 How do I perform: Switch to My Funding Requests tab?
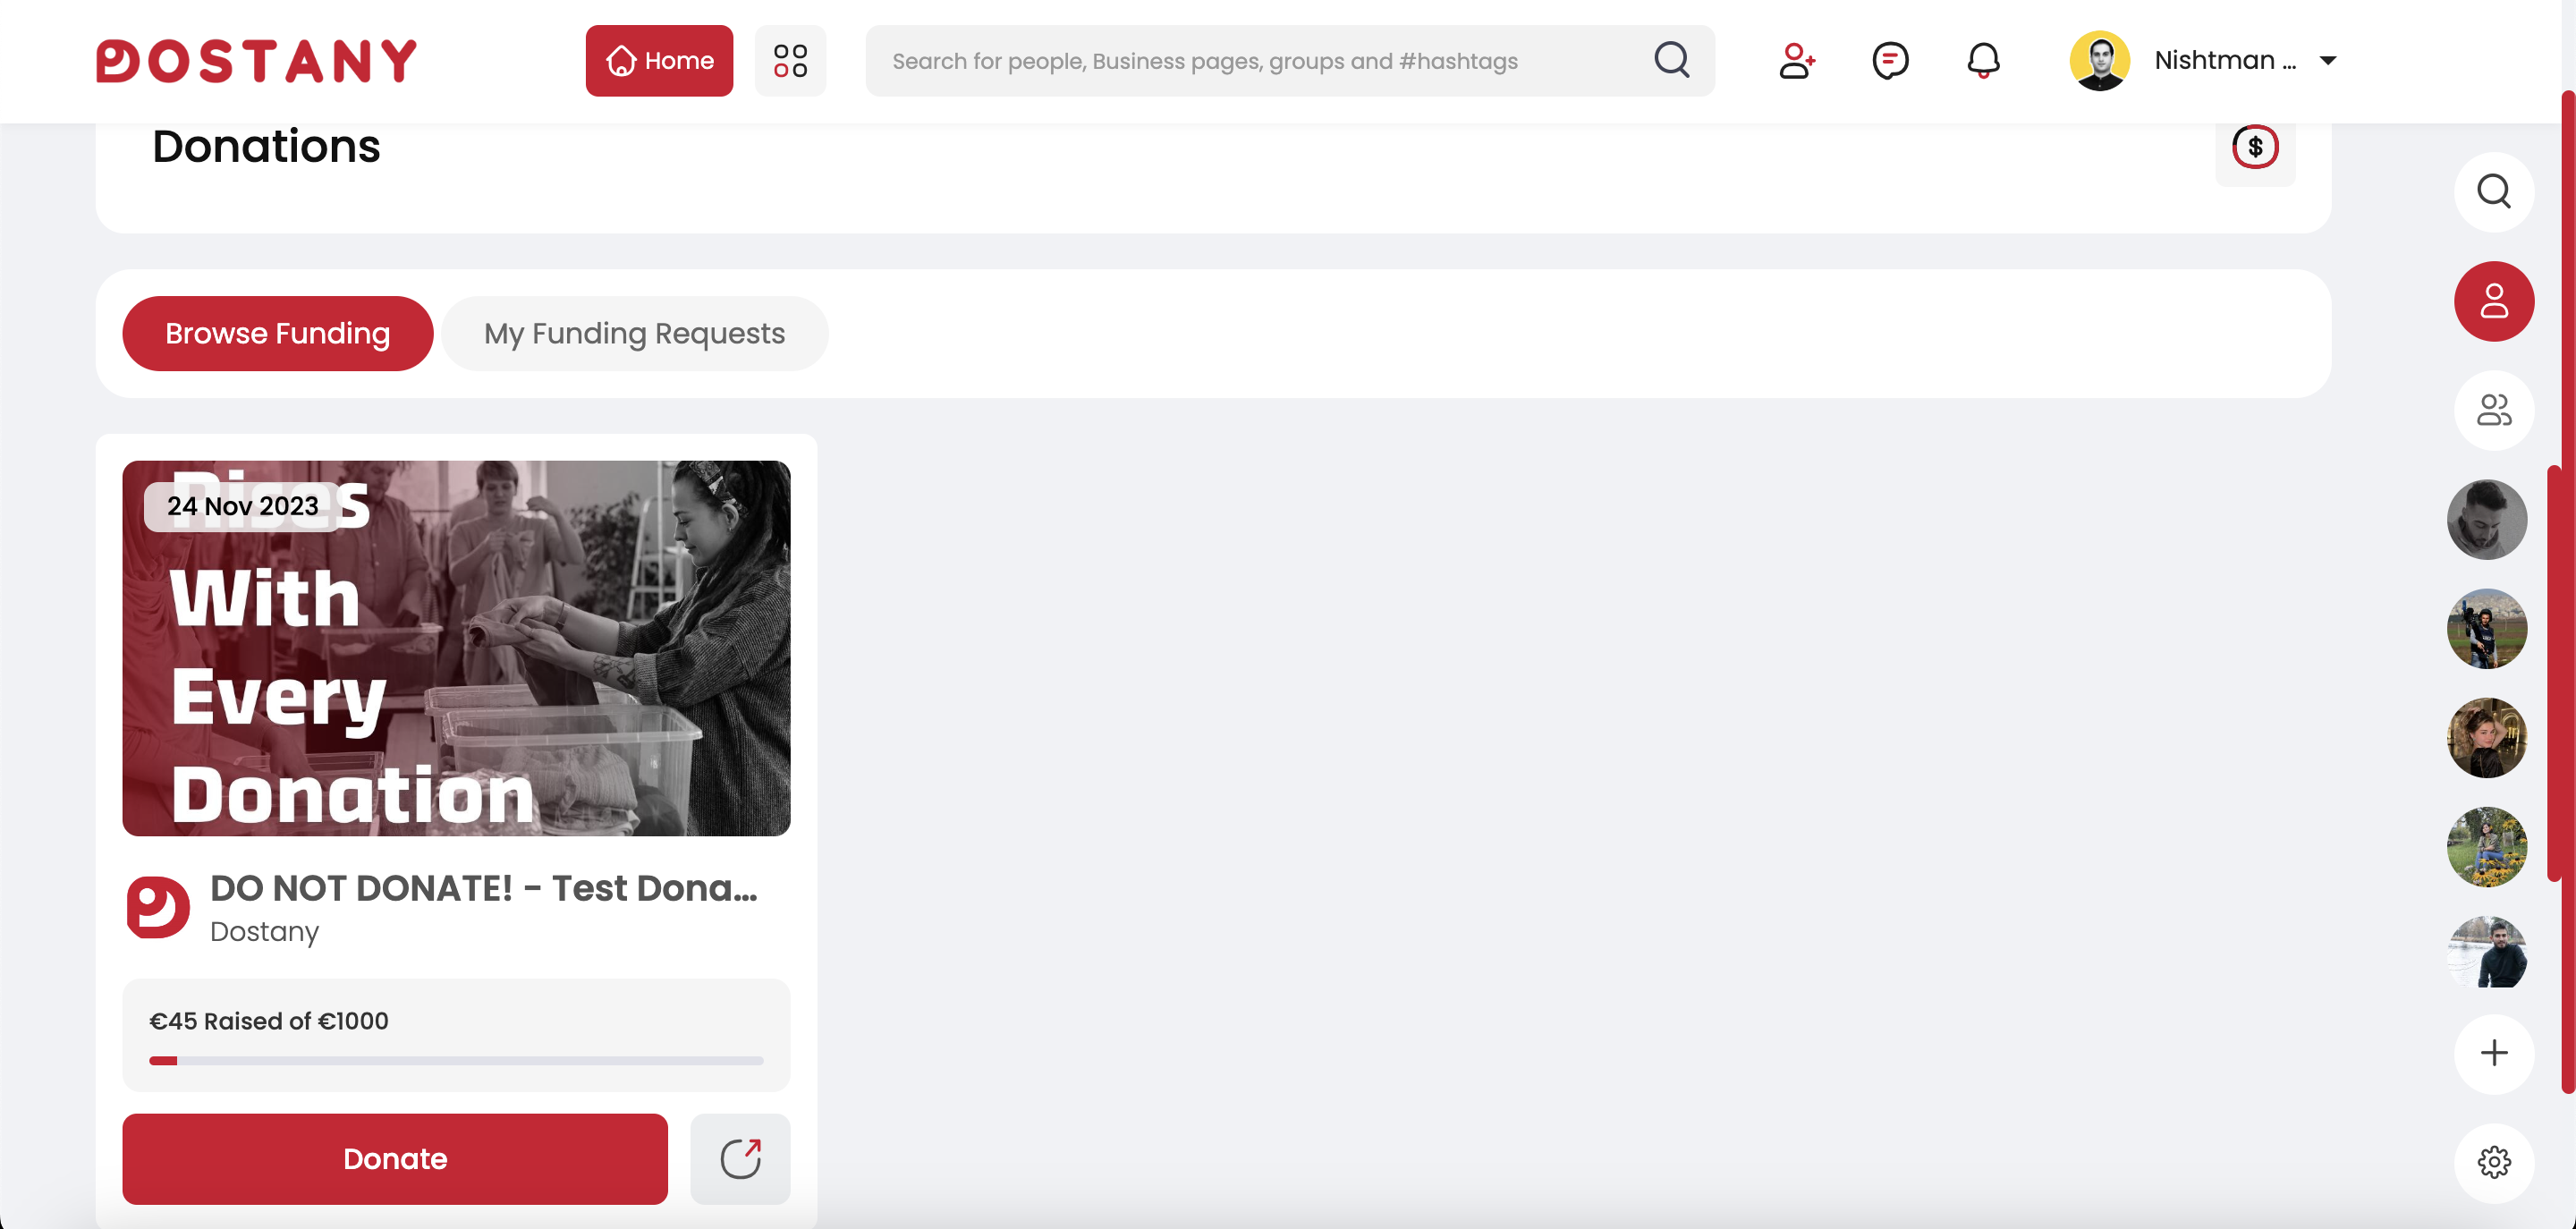tap(634, 333)
